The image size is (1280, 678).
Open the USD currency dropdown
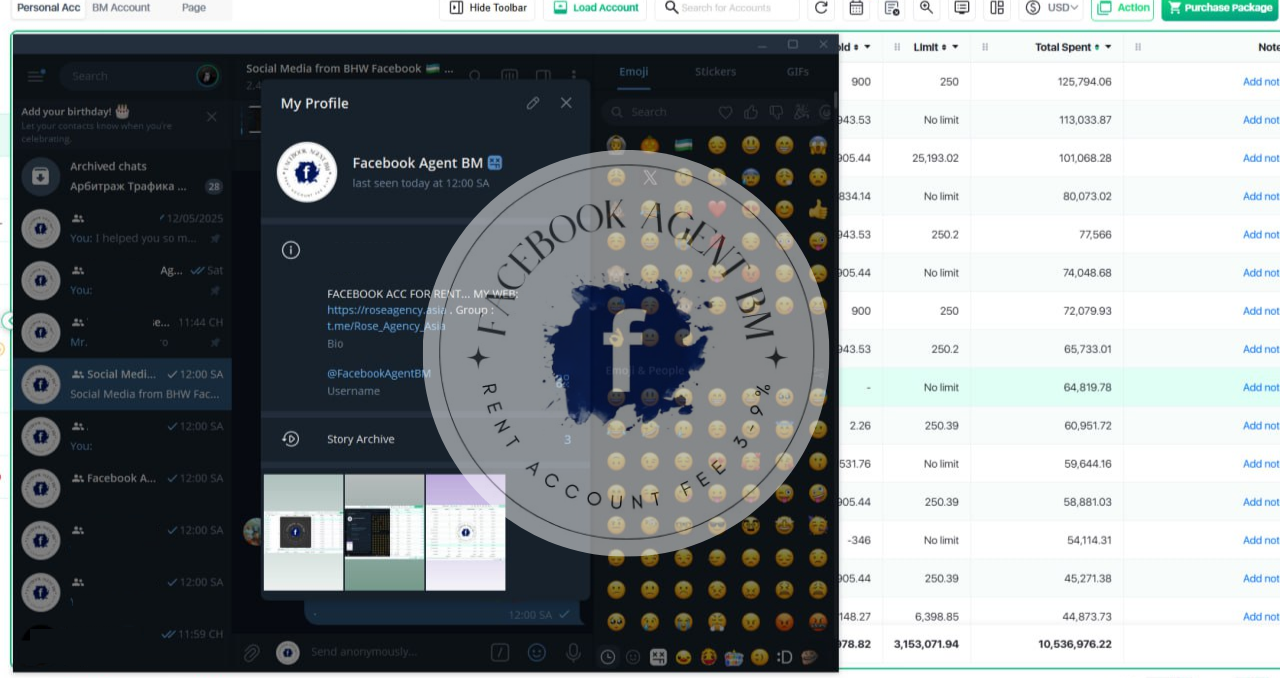1052,8
